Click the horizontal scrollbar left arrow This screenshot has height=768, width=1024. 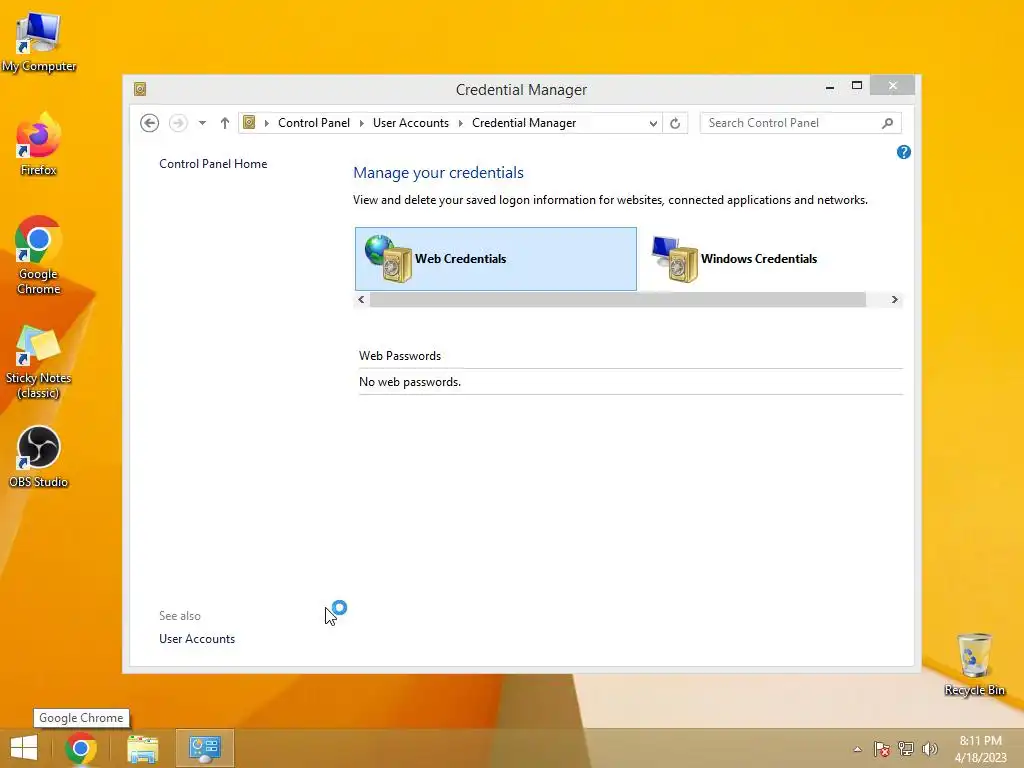point(361,300)
